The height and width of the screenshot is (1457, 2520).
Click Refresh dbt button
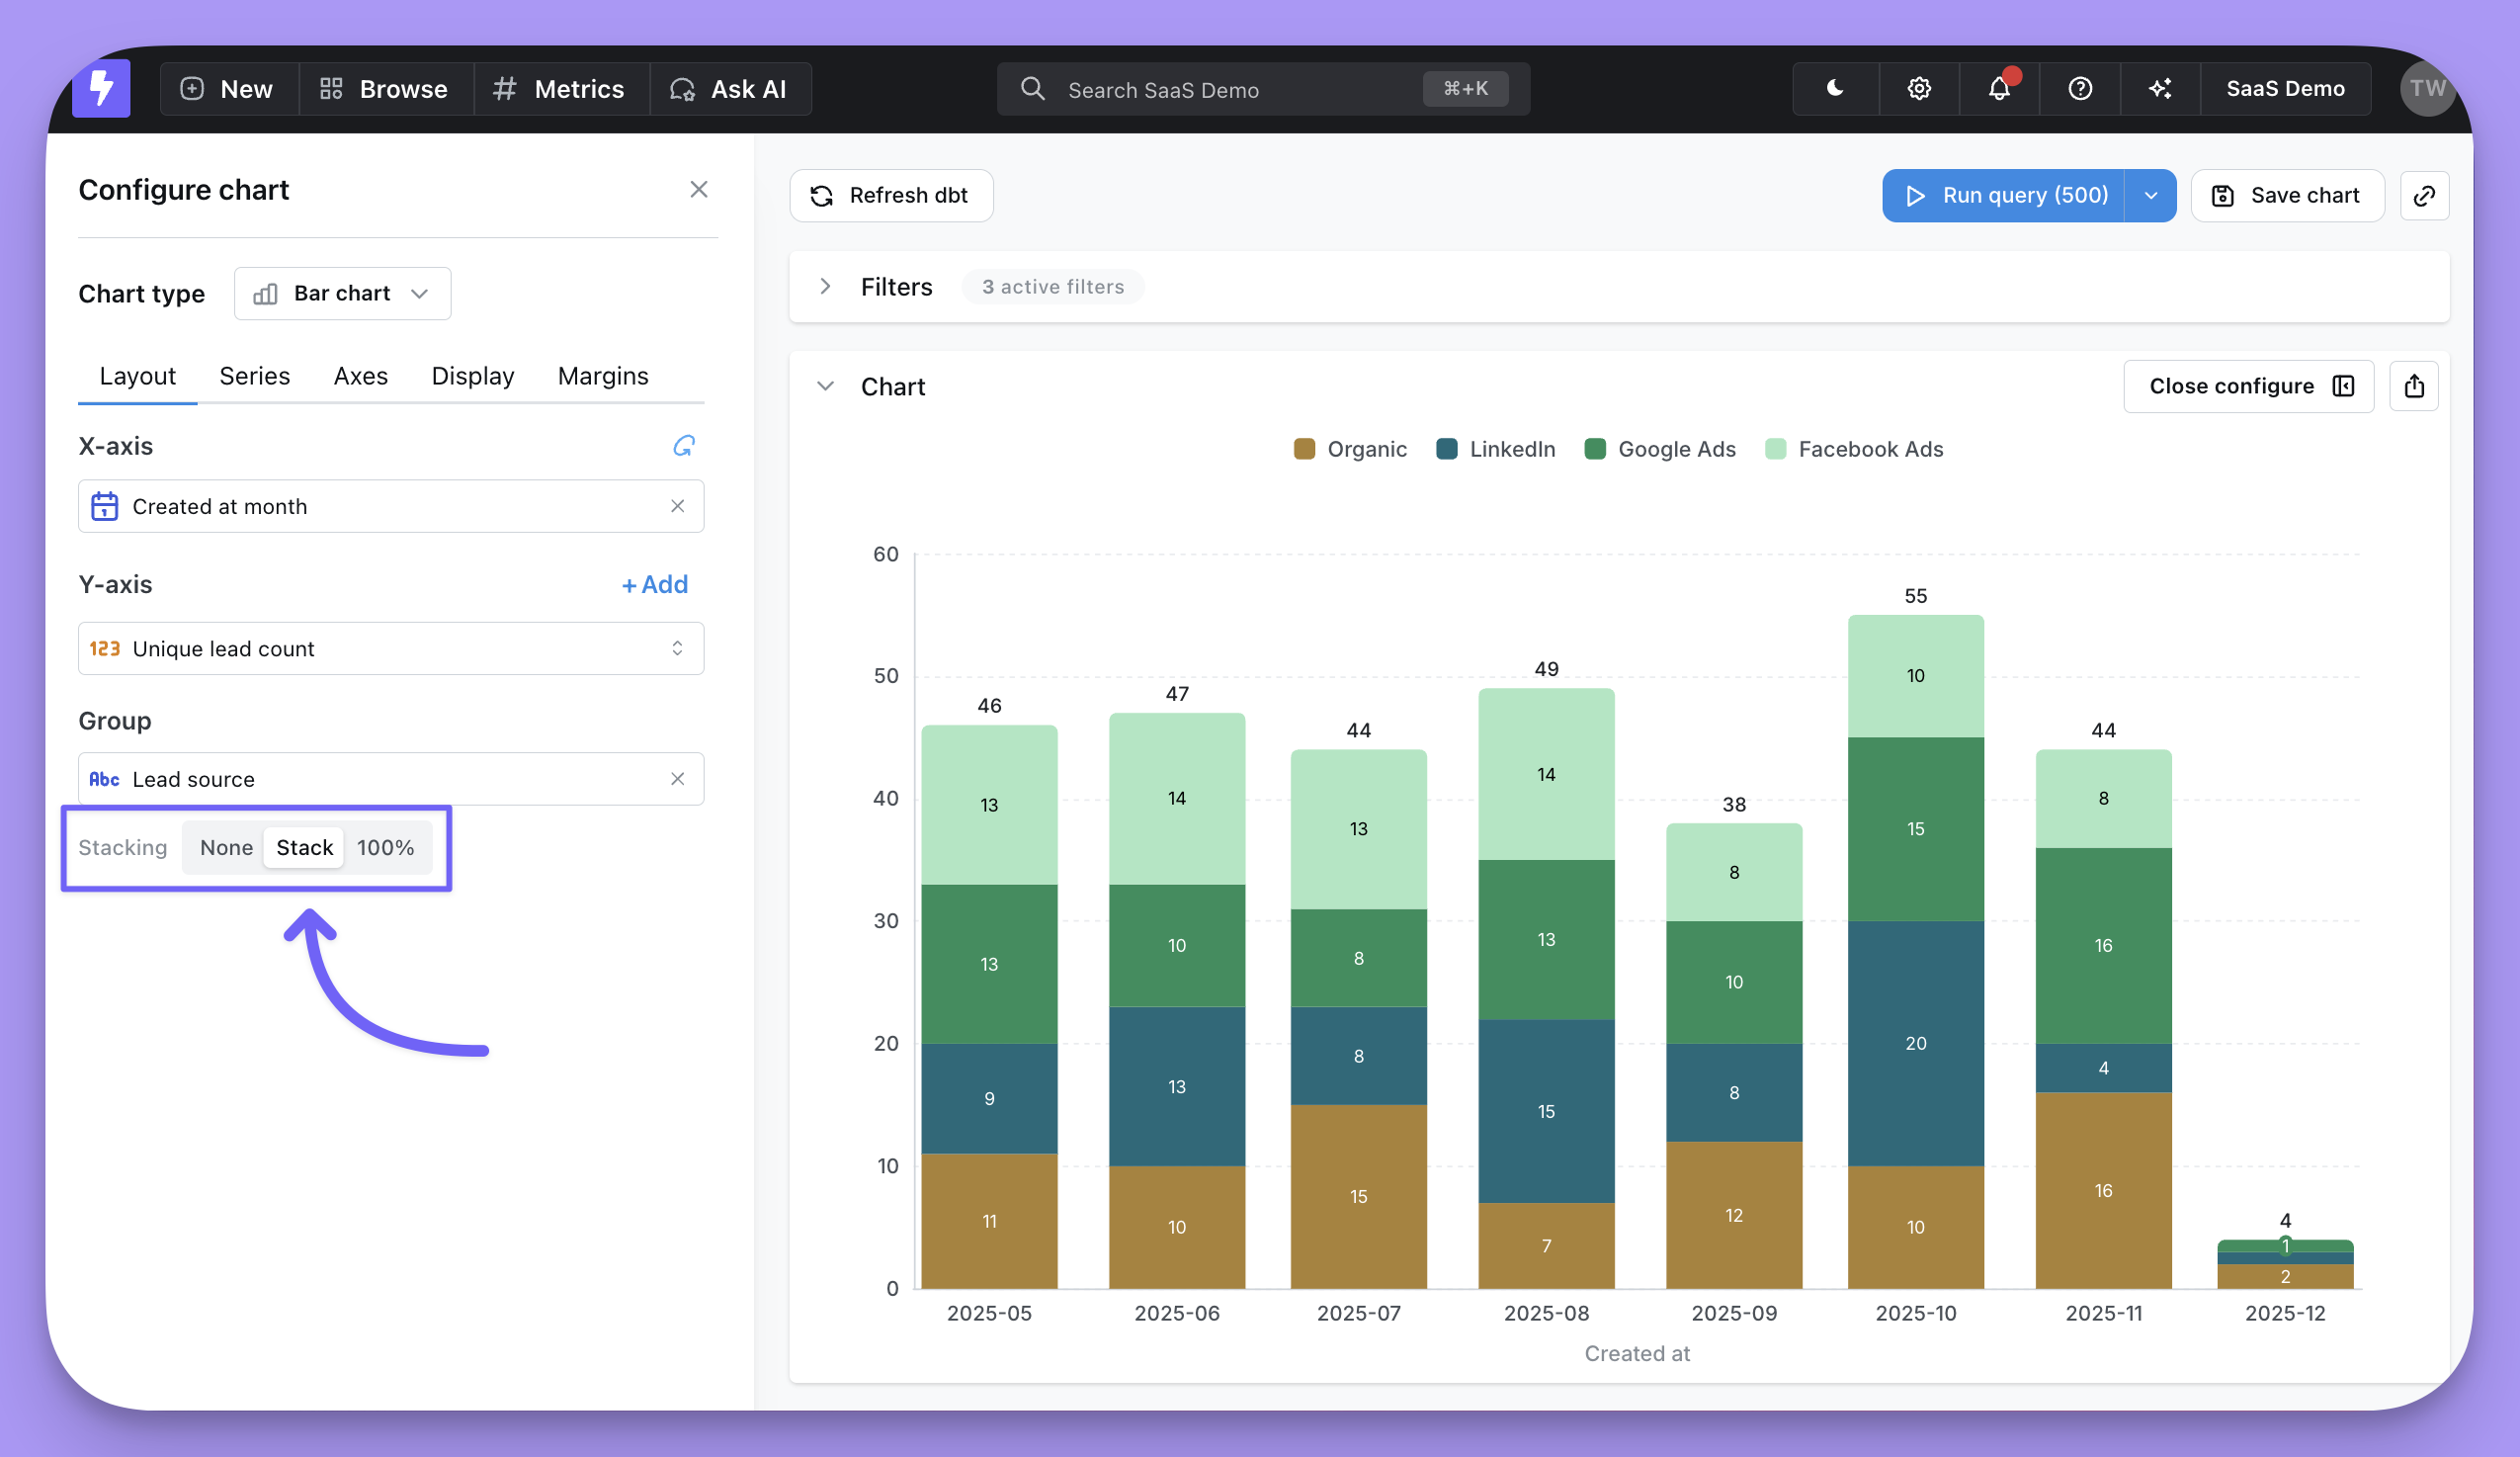click(891, 195)
